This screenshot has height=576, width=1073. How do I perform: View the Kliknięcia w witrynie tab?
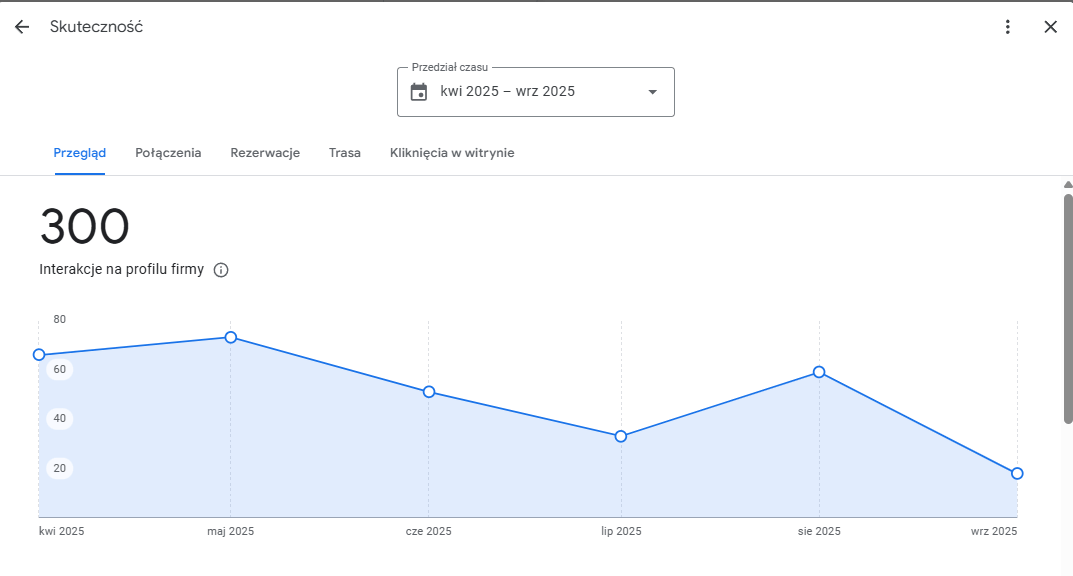point(452,153)
